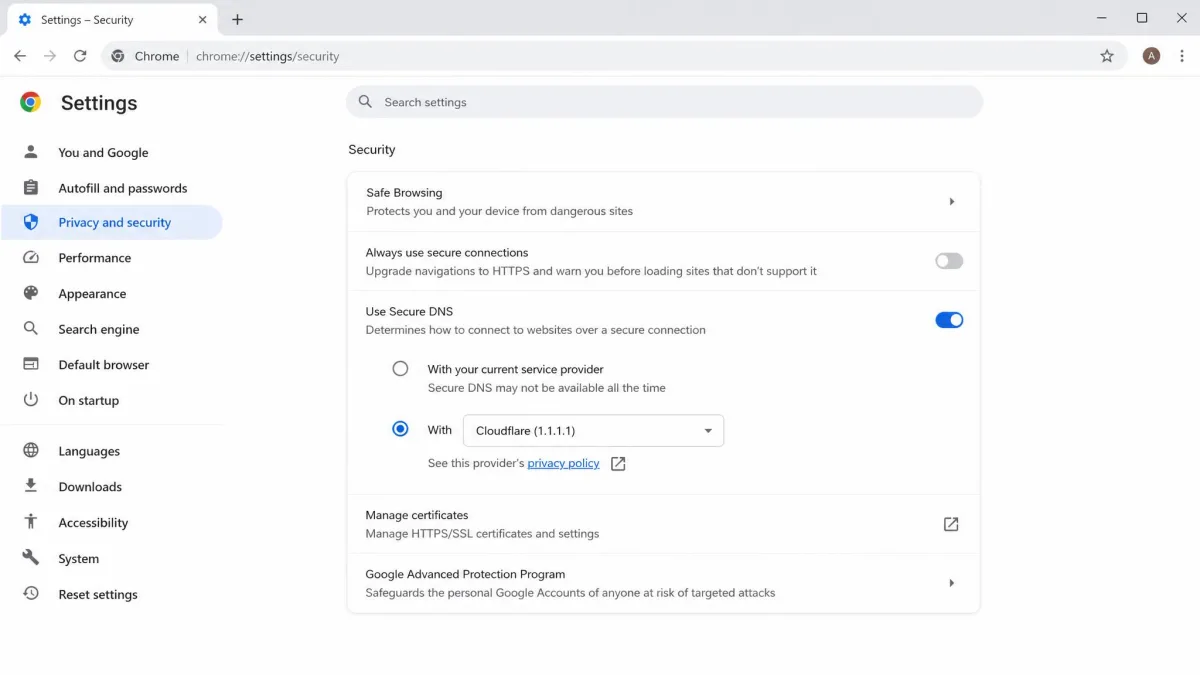Viewport: 1200px width, 675px height.
Task: Click the restore clock icon for Reset settings
Action: (x=31, y=594)
